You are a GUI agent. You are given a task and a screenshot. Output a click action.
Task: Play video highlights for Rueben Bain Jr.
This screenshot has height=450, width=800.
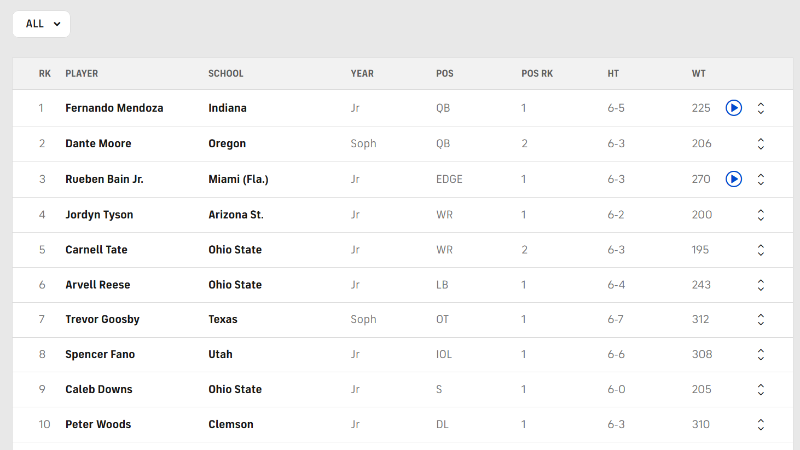point(733,179)
